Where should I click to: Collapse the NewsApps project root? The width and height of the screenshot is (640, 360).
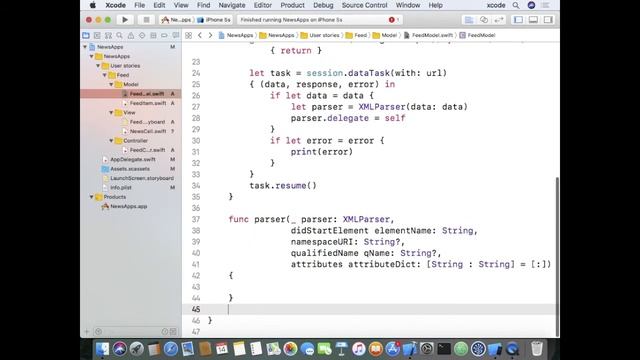pyautogui.click(x=85, y=47)
